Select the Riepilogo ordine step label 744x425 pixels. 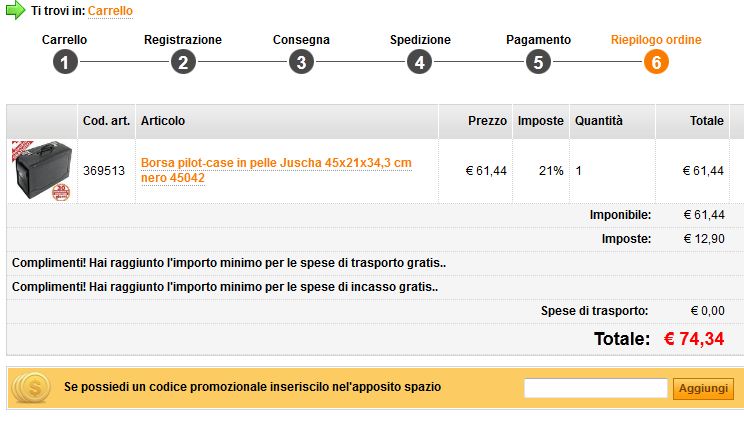click(656, 40)
